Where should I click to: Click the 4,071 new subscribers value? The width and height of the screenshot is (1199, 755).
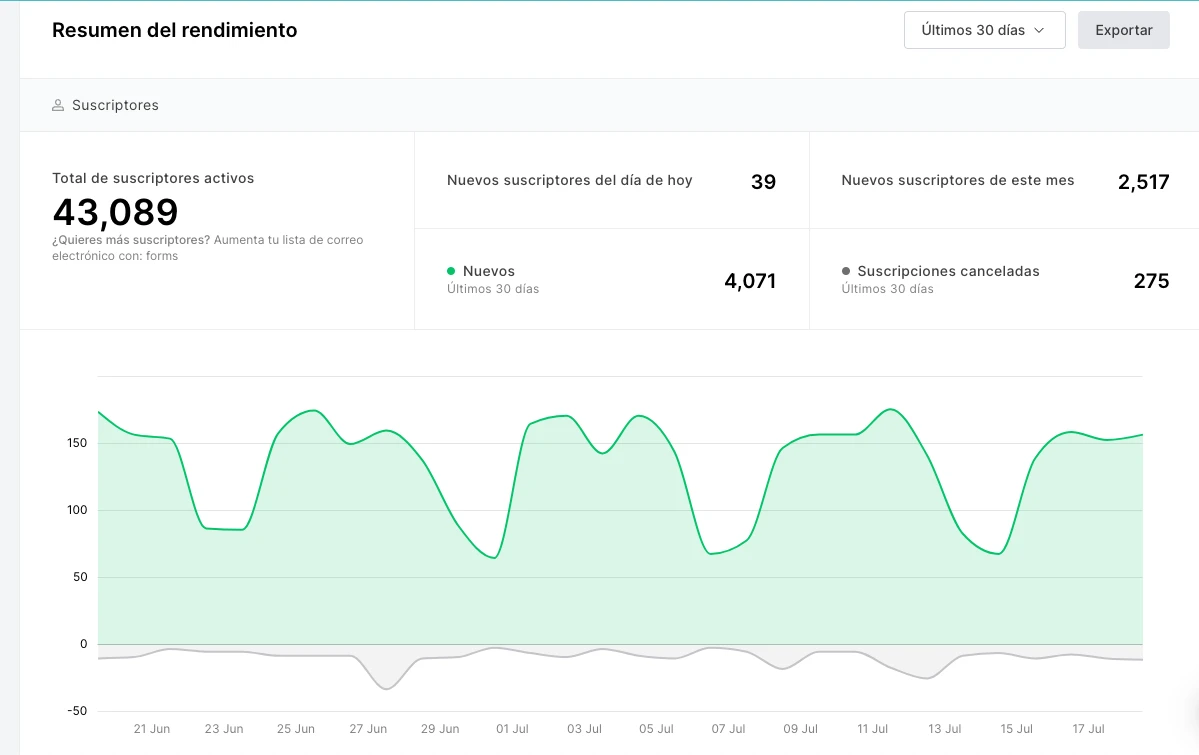coord(750,281)
